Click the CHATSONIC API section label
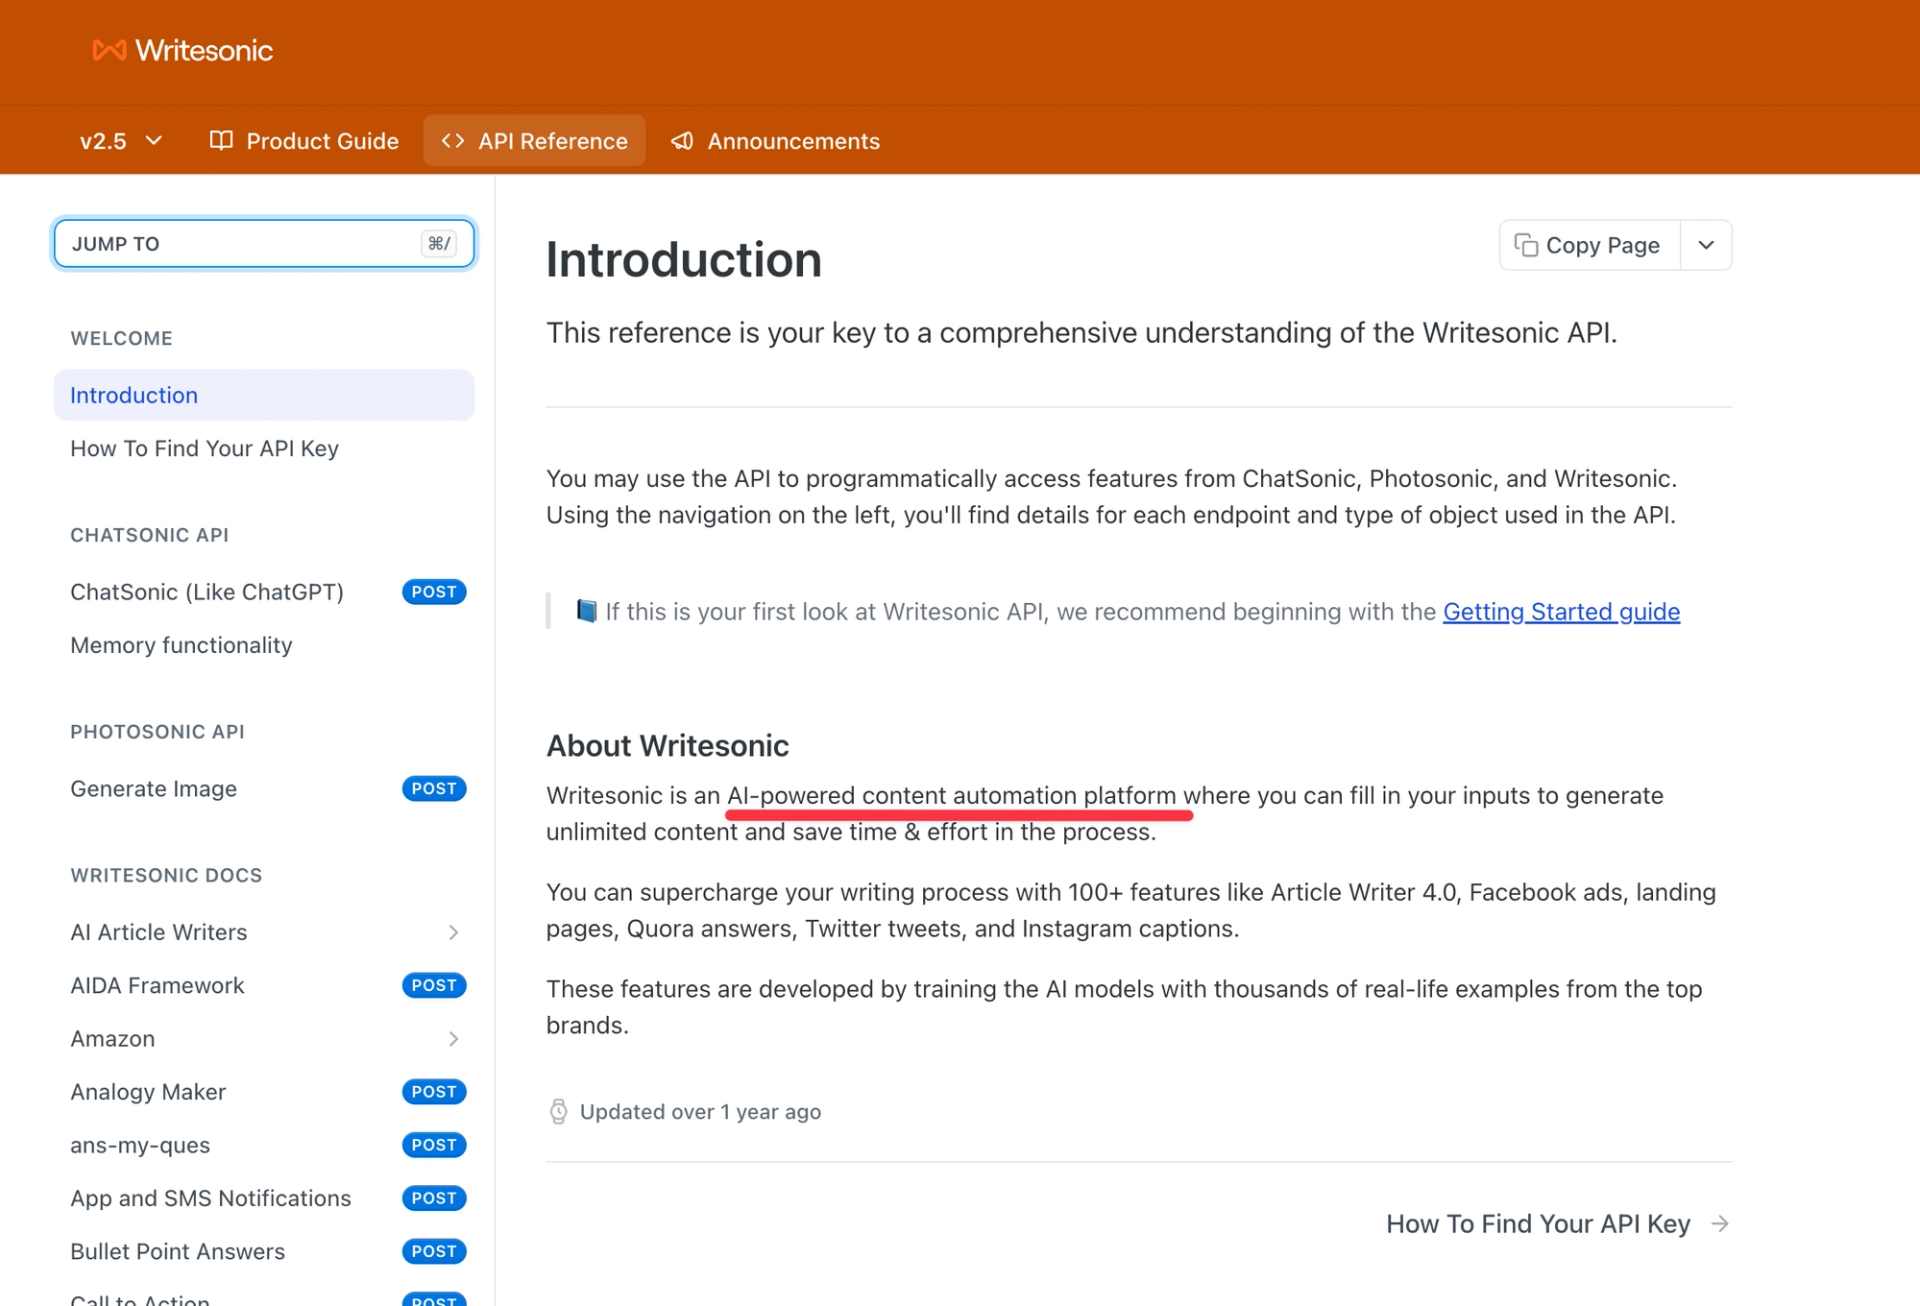The image size is (1920, 1306). click(x=149, y=535)
